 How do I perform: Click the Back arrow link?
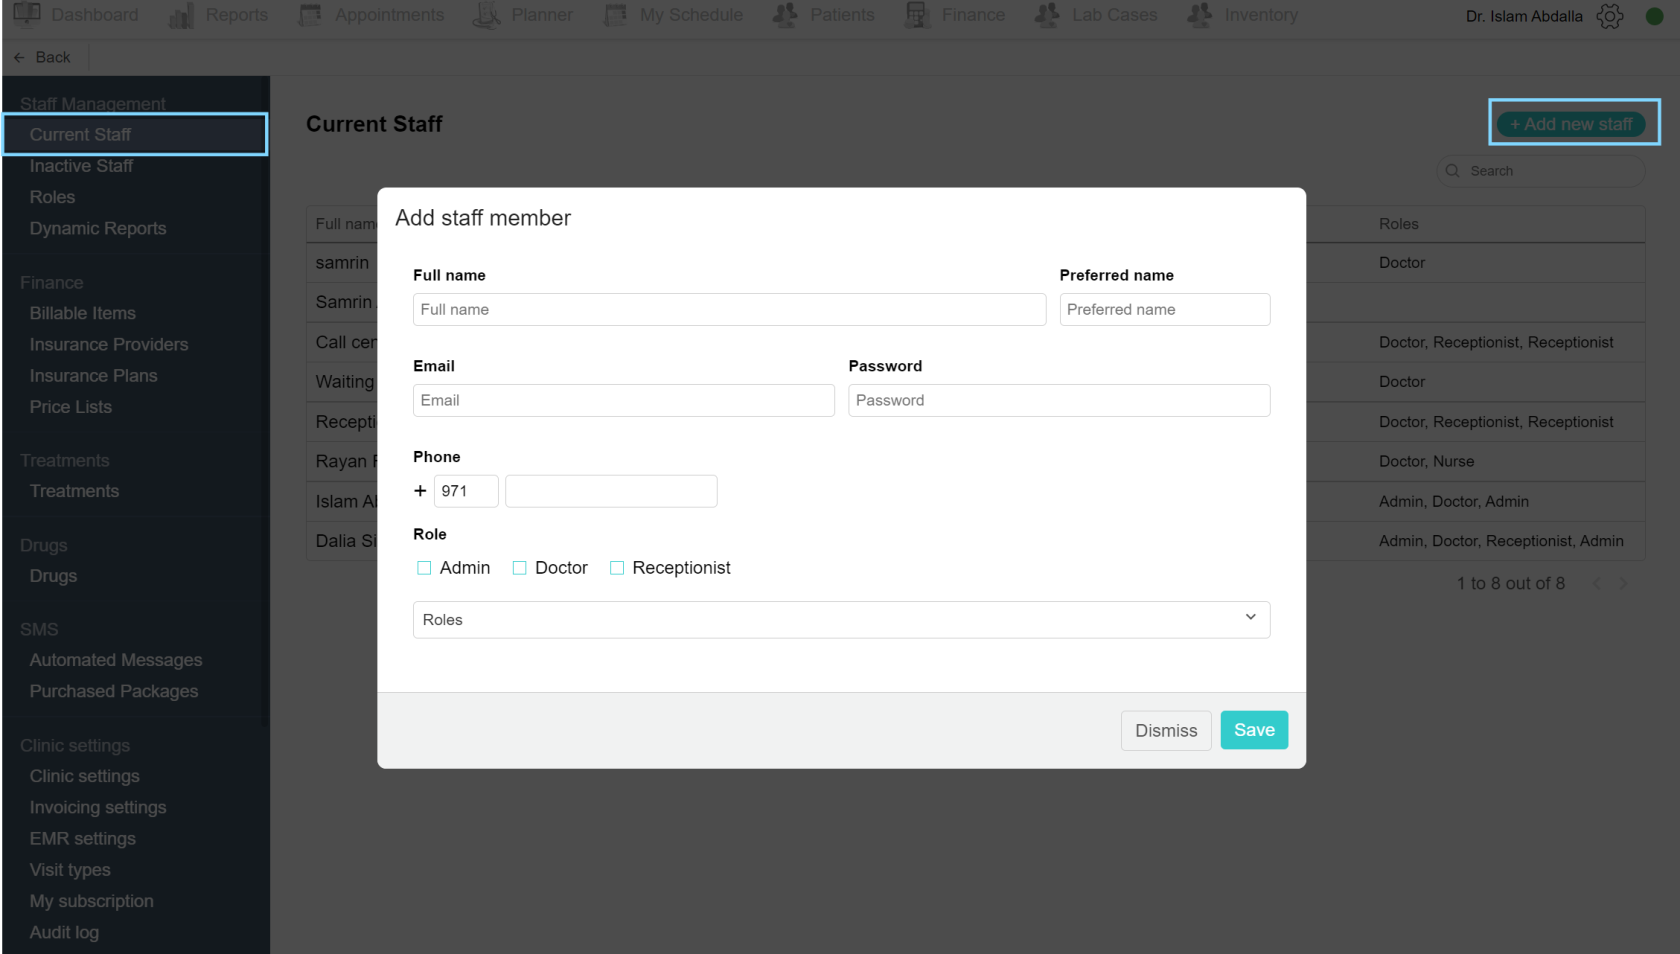click(43, 57)
